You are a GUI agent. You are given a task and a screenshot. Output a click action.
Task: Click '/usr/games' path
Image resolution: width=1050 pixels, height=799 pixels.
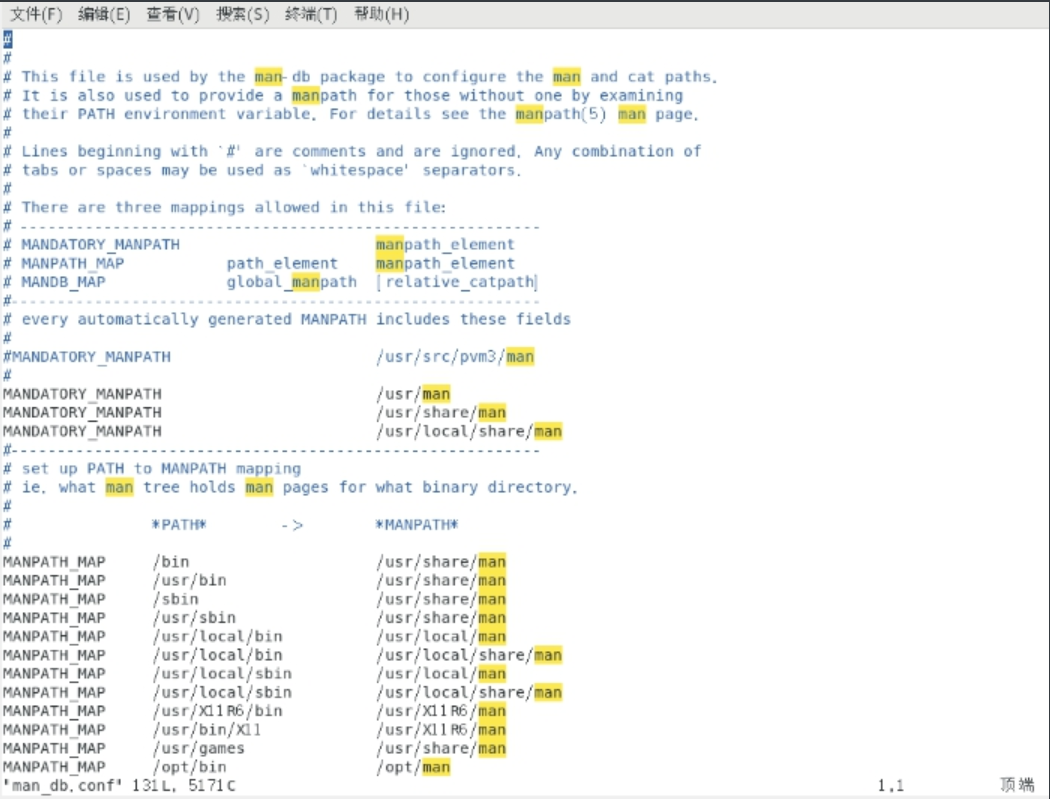[198, 749]
